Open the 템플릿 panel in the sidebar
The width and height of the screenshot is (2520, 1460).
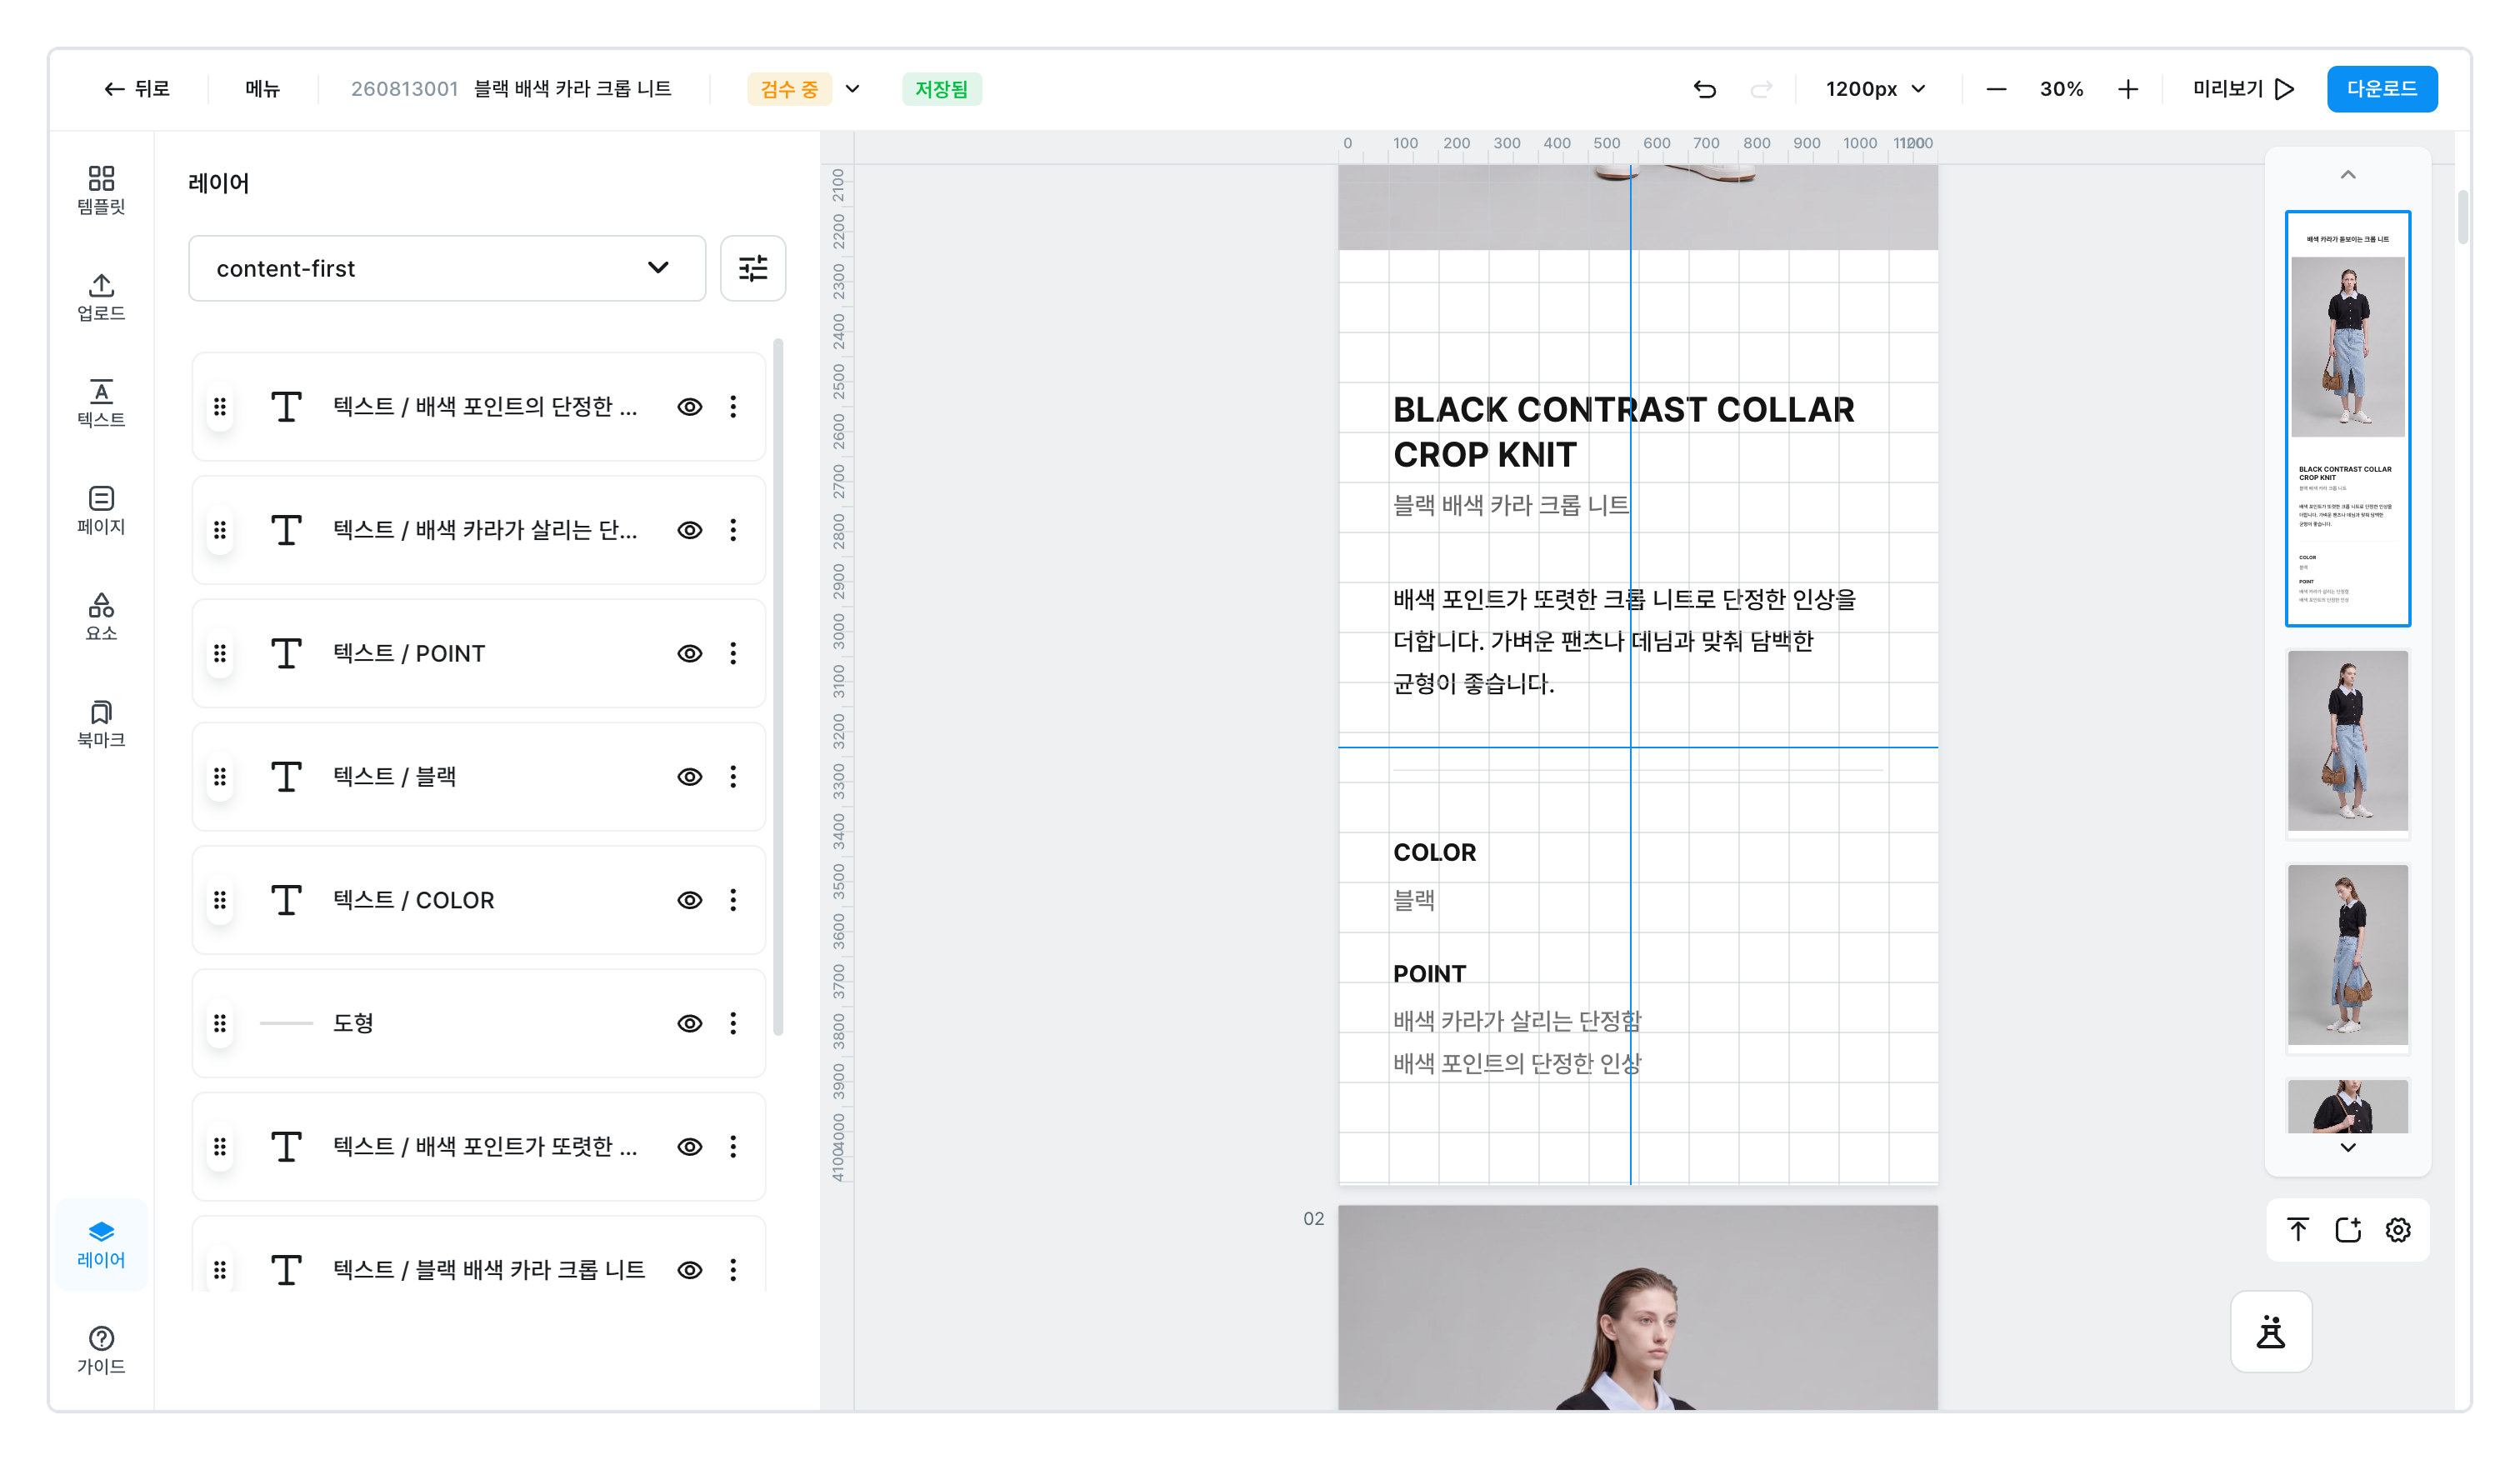[101, 190]
